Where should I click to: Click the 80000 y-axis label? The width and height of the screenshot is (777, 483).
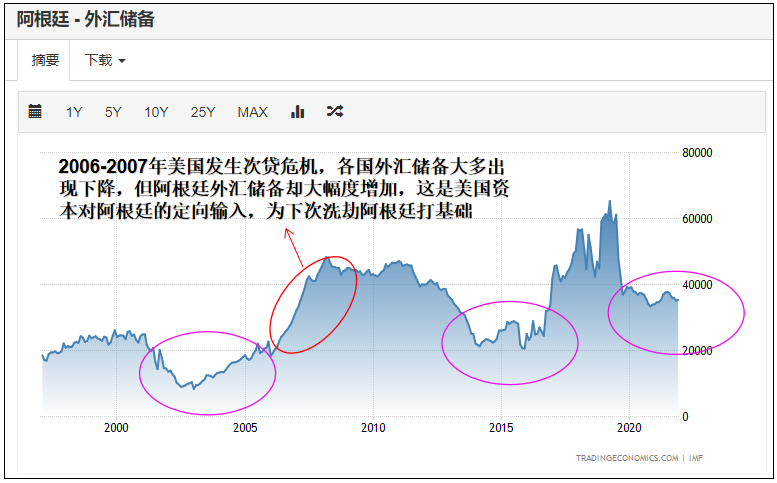[x=696, y=153]
